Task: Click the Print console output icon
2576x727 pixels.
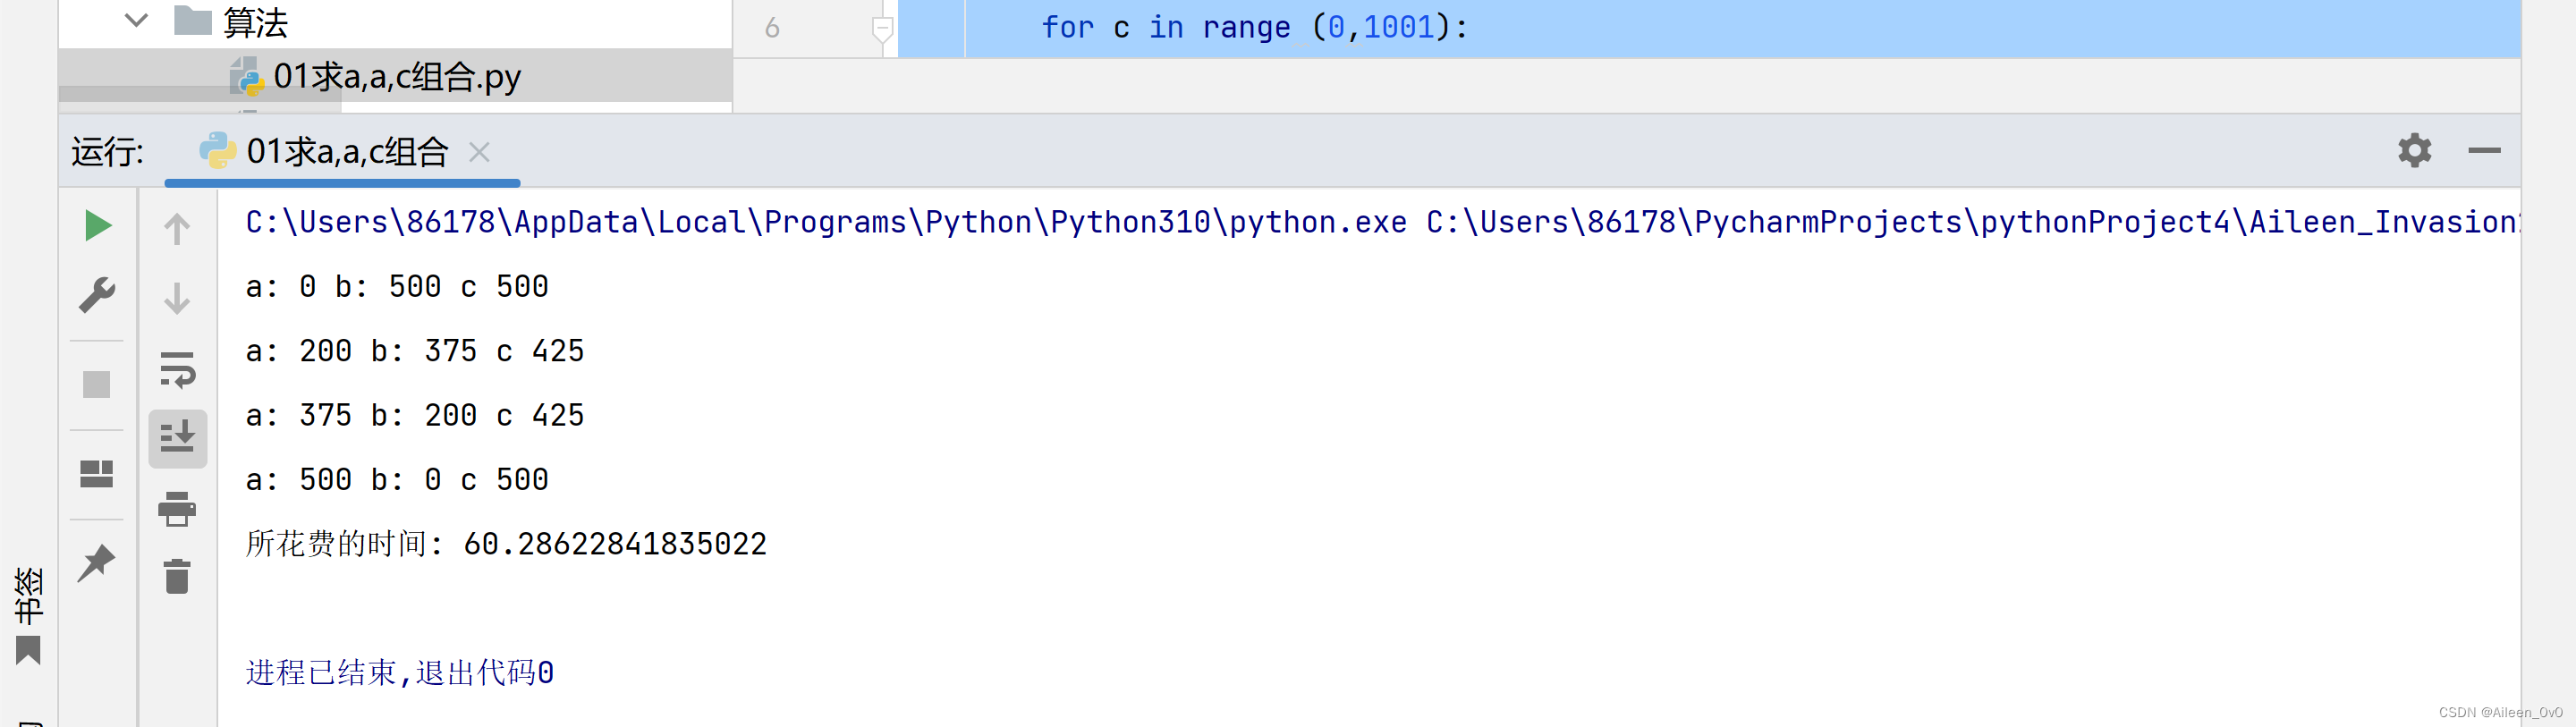Action: click(177, 509)
